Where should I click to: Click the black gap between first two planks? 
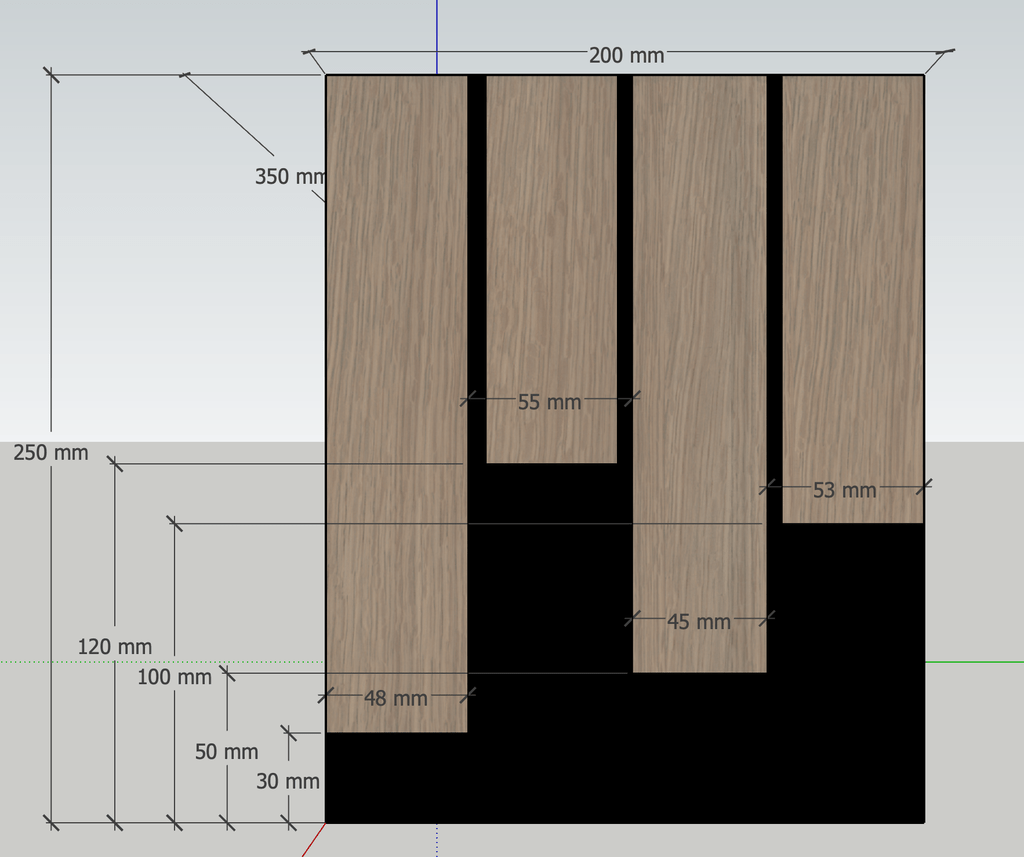477,250
